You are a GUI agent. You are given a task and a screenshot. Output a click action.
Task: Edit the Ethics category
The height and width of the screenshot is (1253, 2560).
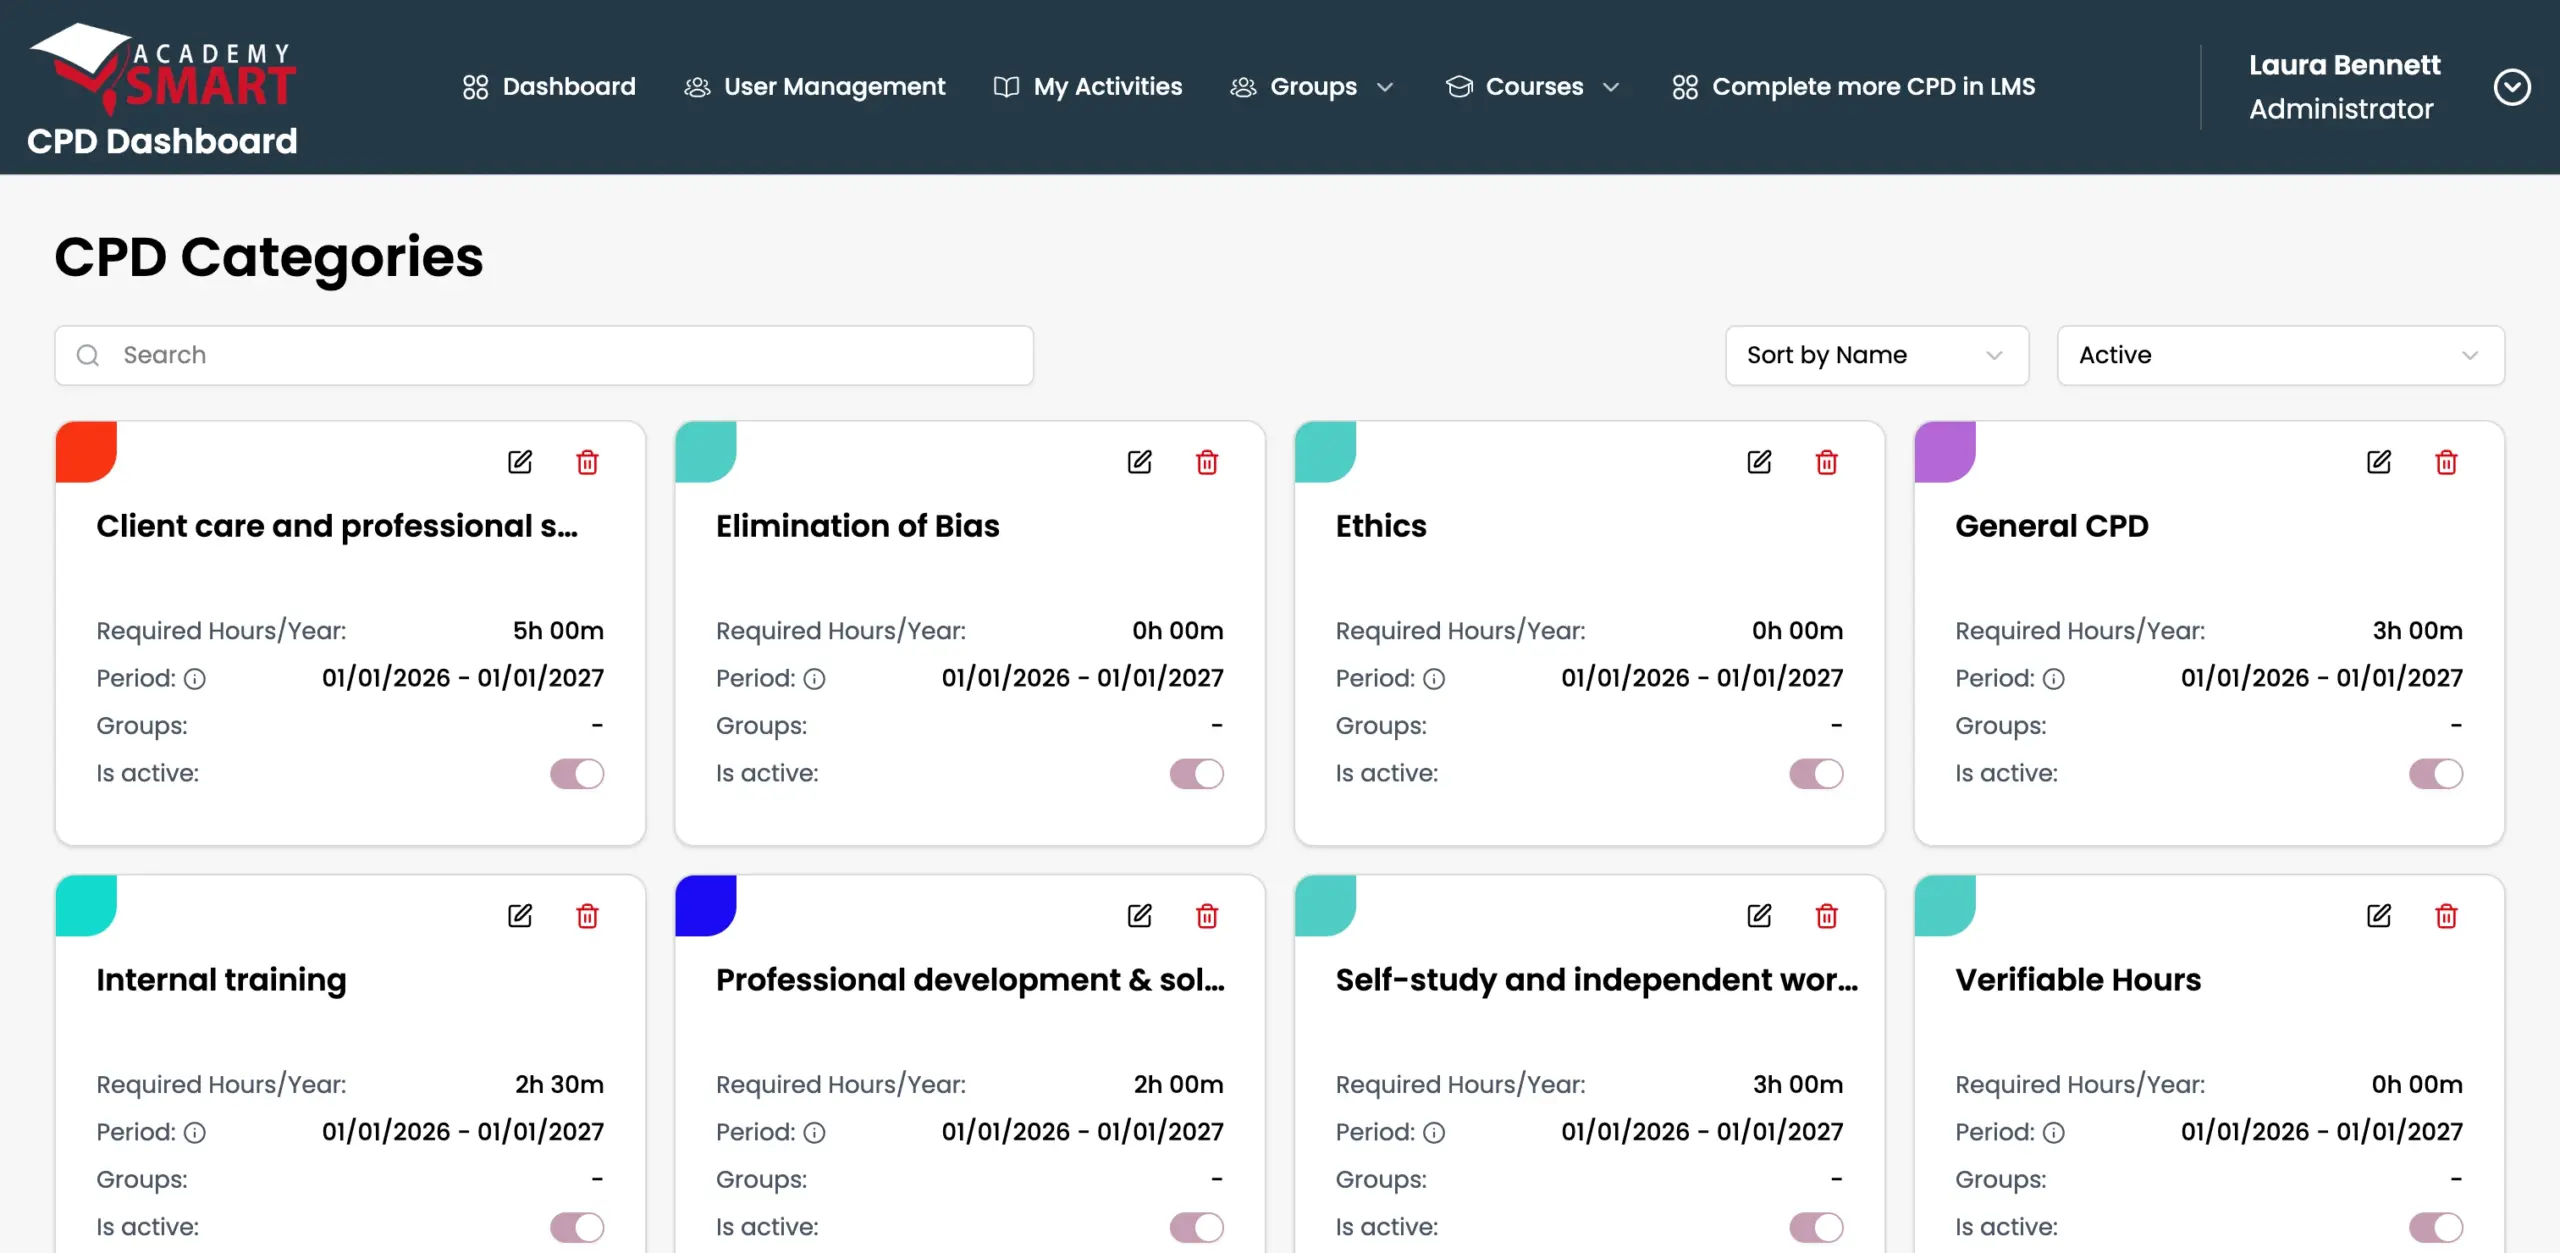pos(1759,462)
